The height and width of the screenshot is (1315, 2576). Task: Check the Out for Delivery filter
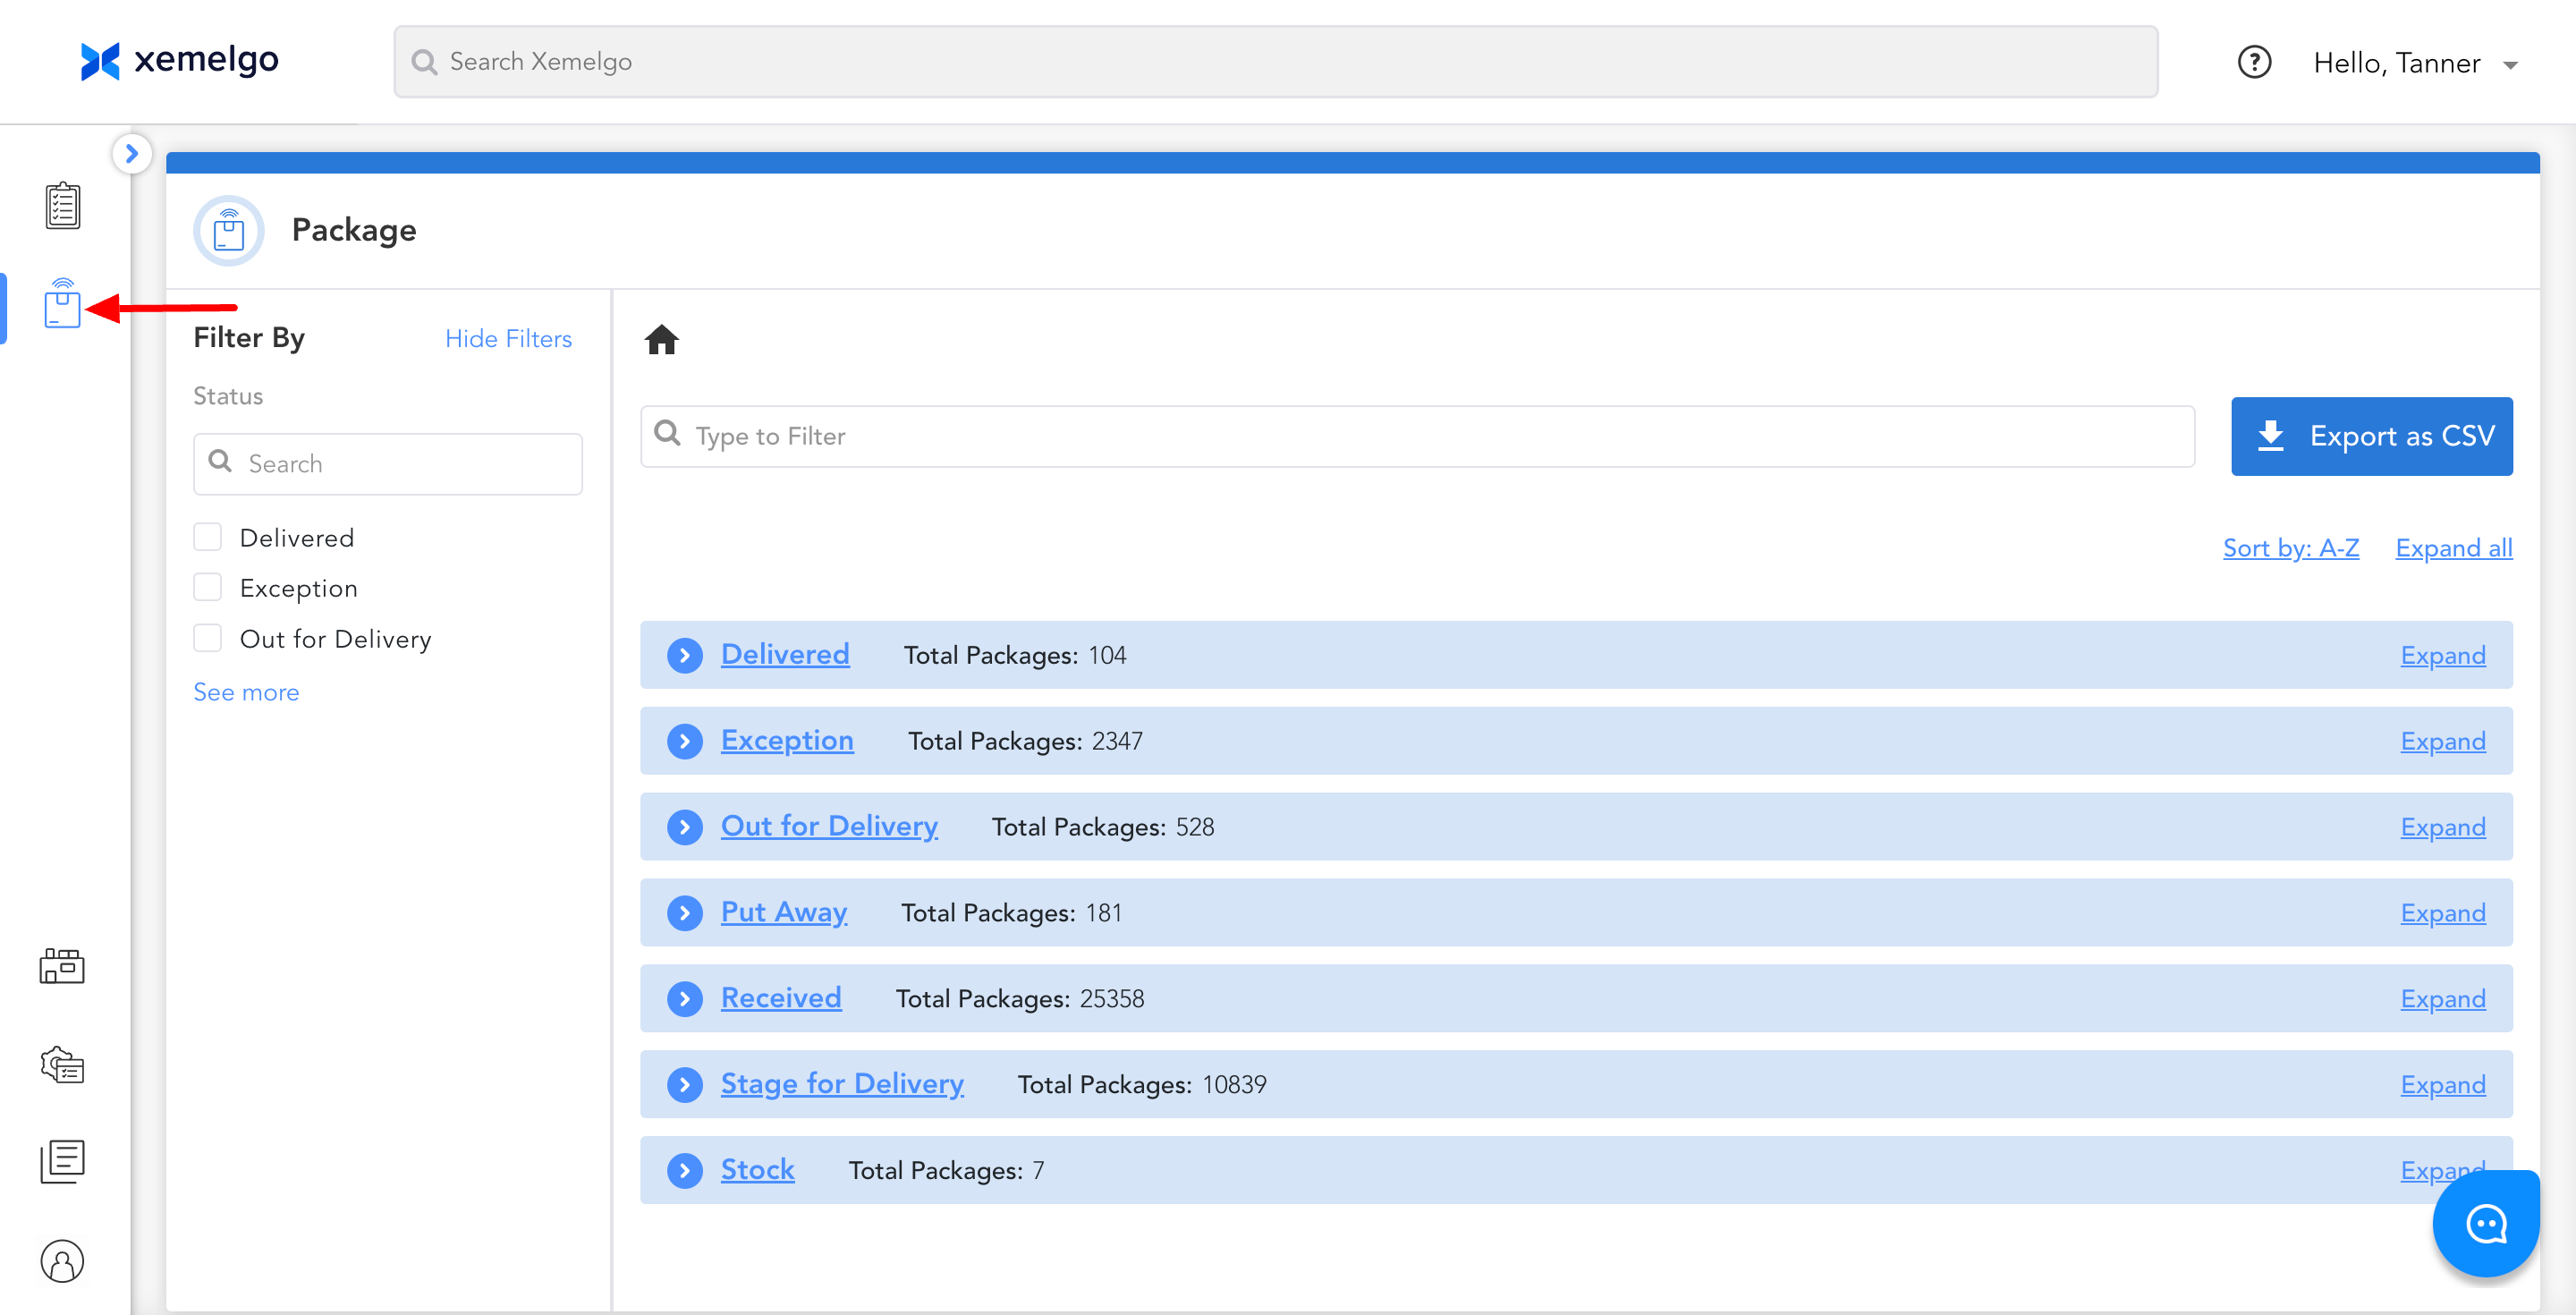tap(208, 639)
